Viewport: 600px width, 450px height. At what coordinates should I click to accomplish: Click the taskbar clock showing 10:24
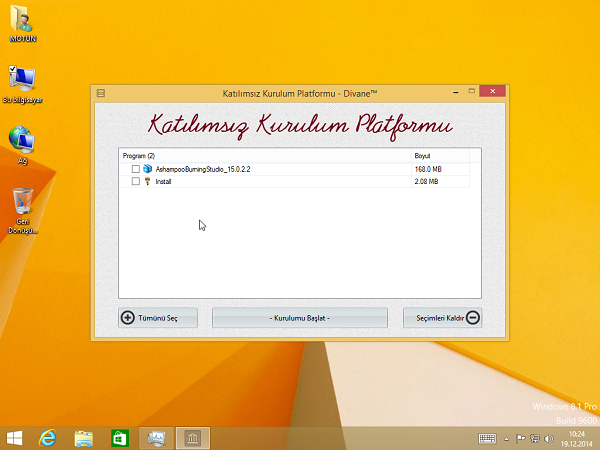[x=576, y=438]
